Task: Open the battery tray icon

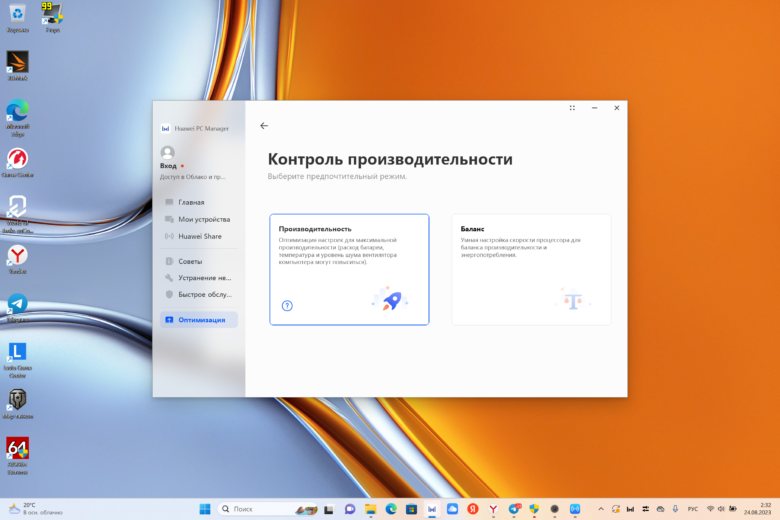Action: [x=733, y=509]
